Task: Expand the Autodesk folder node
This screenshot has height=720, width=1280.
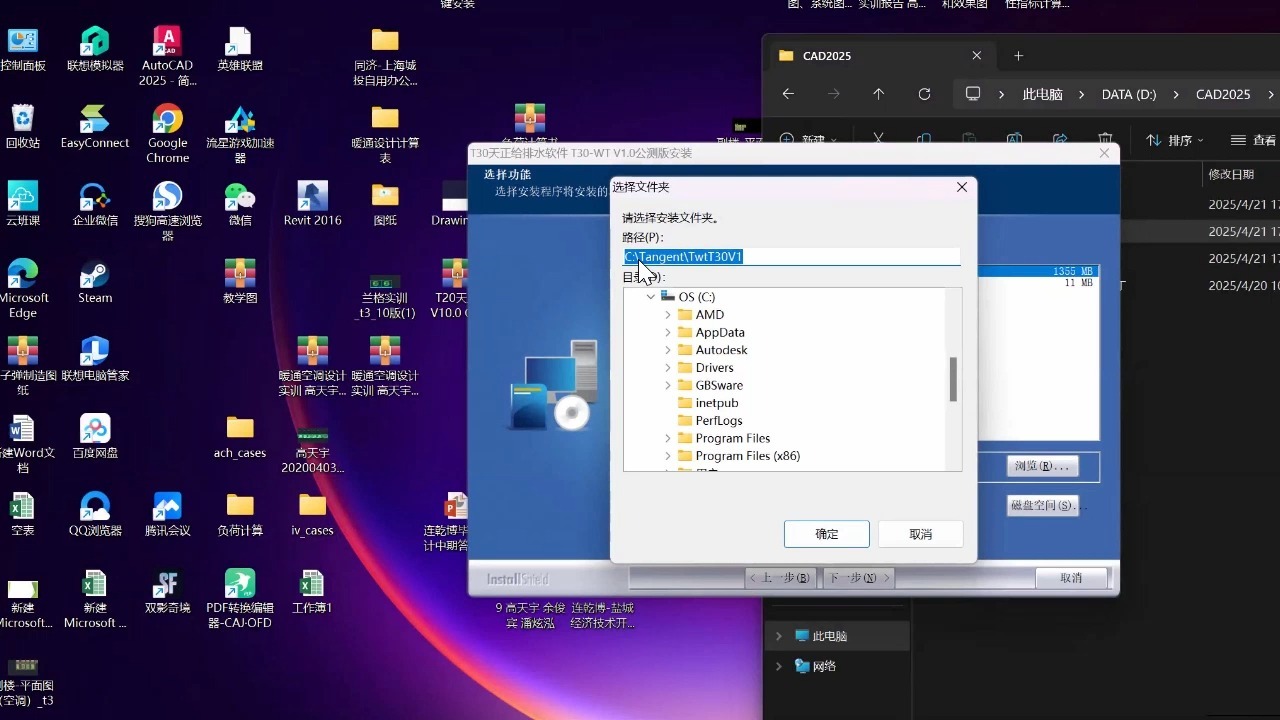Action: click(x=668, y=350)
